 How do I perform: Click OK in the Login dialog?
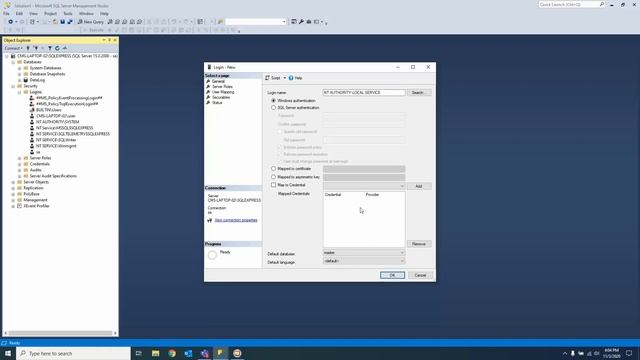[392, 275]
